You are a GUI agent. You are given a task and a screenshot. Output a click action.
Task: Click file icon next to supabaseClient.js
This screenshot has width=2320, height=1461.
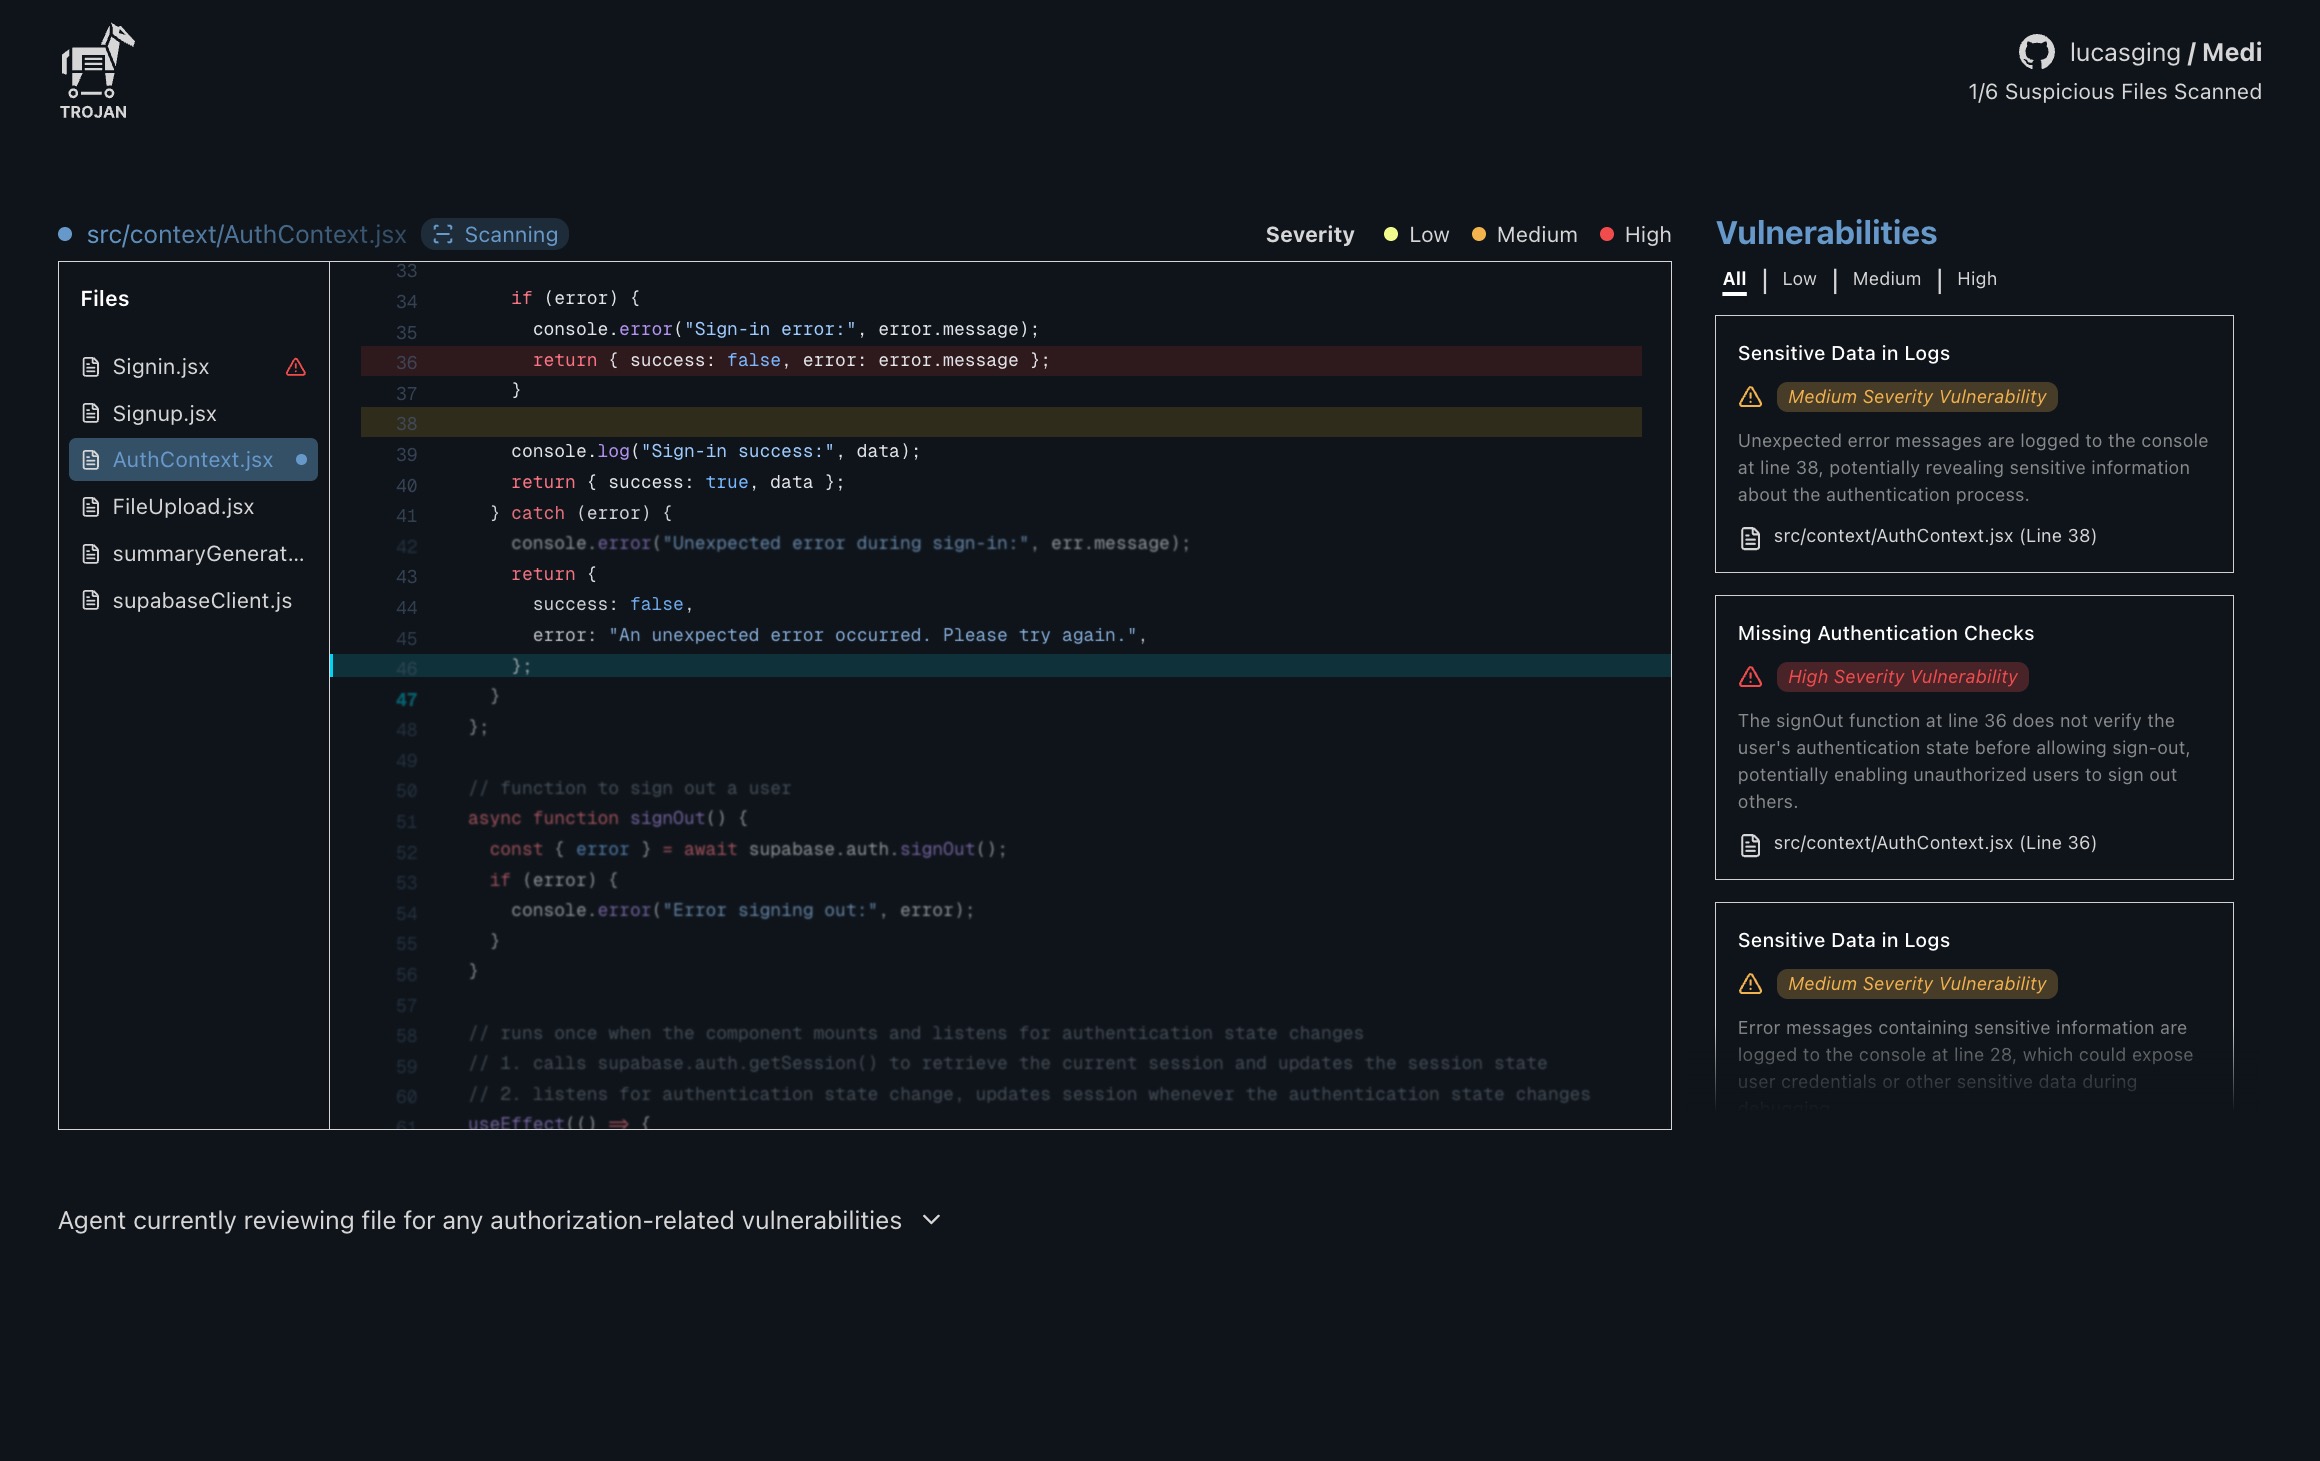pos(91,600)
